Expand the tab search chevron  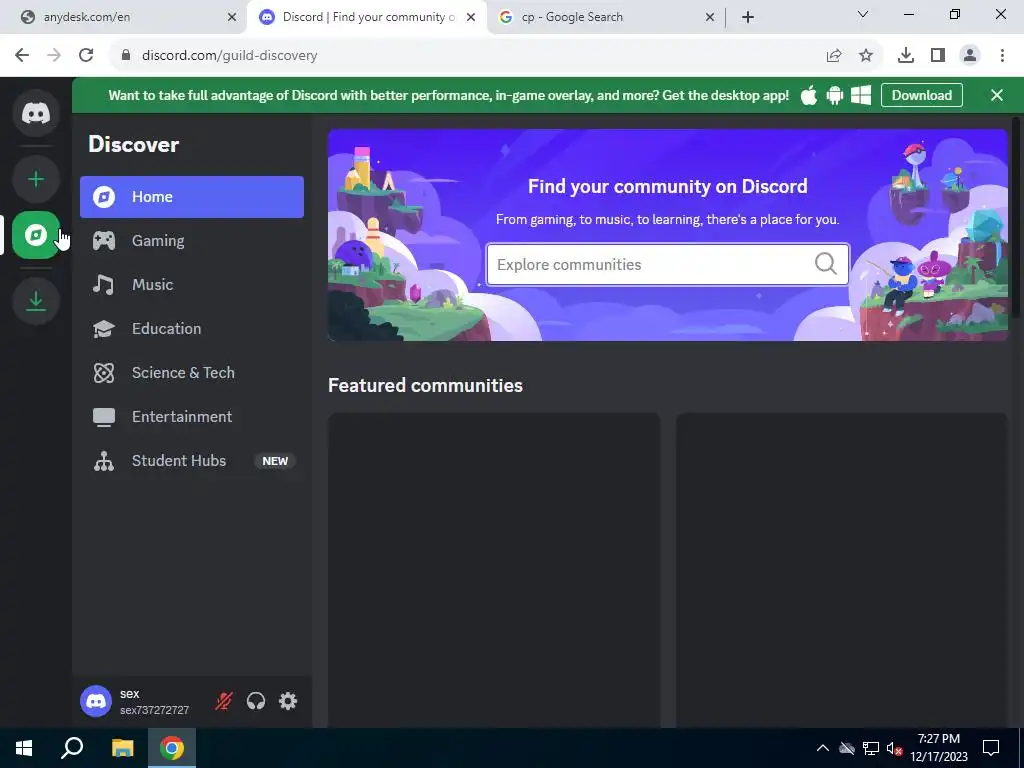click(863, 14)
